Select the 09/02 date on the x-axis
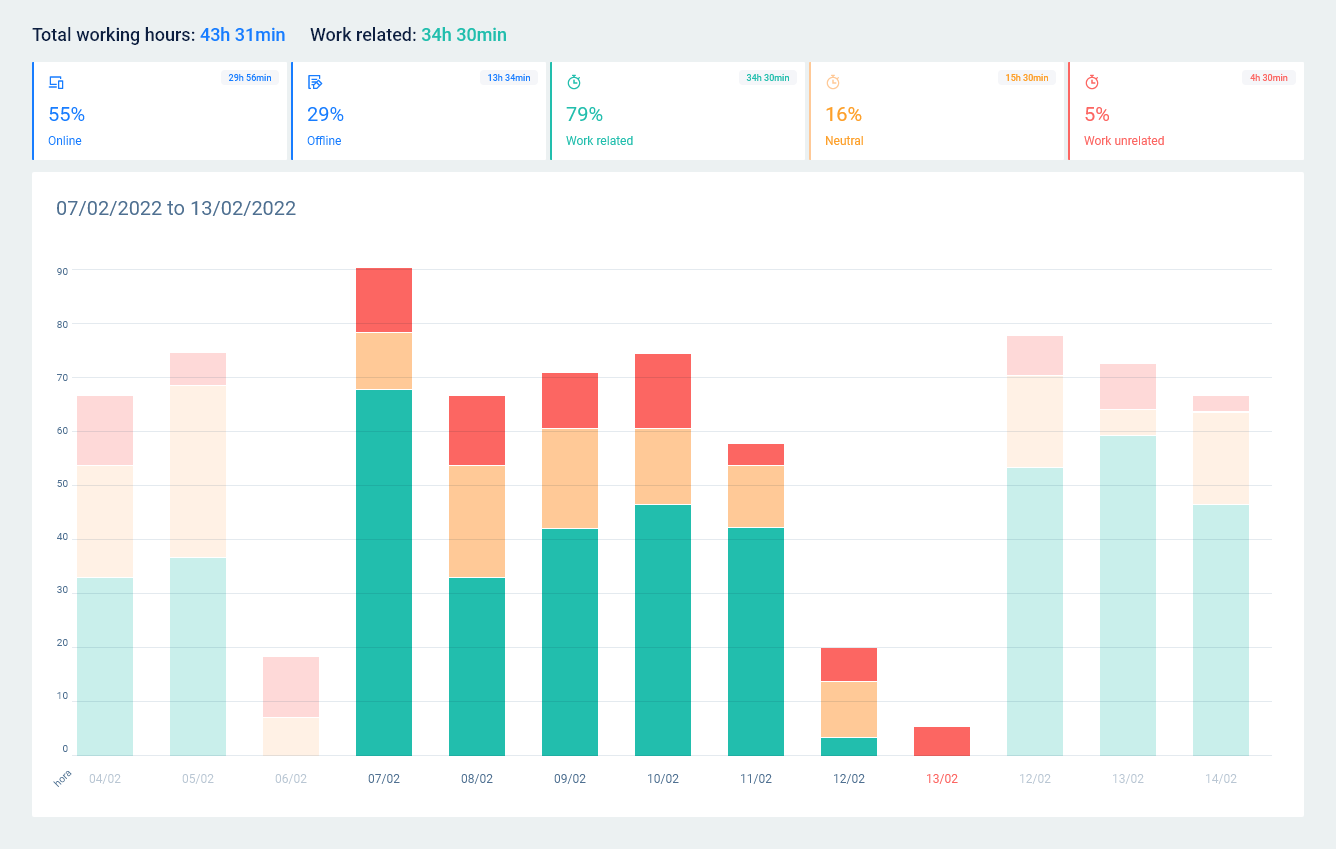The height and width of the screenshot is (849, 1336). (x=570, y=779)
